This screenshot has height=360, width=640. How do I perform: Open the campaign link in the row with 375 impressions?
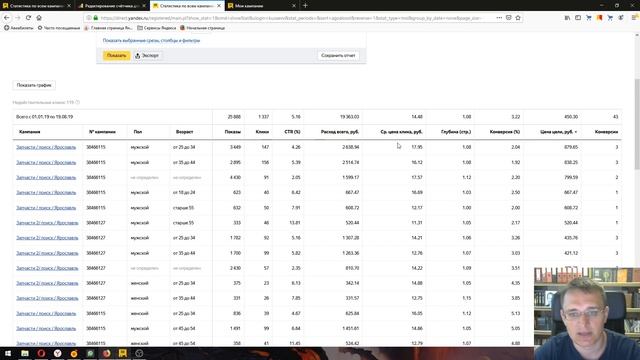(x=47, y=283)
